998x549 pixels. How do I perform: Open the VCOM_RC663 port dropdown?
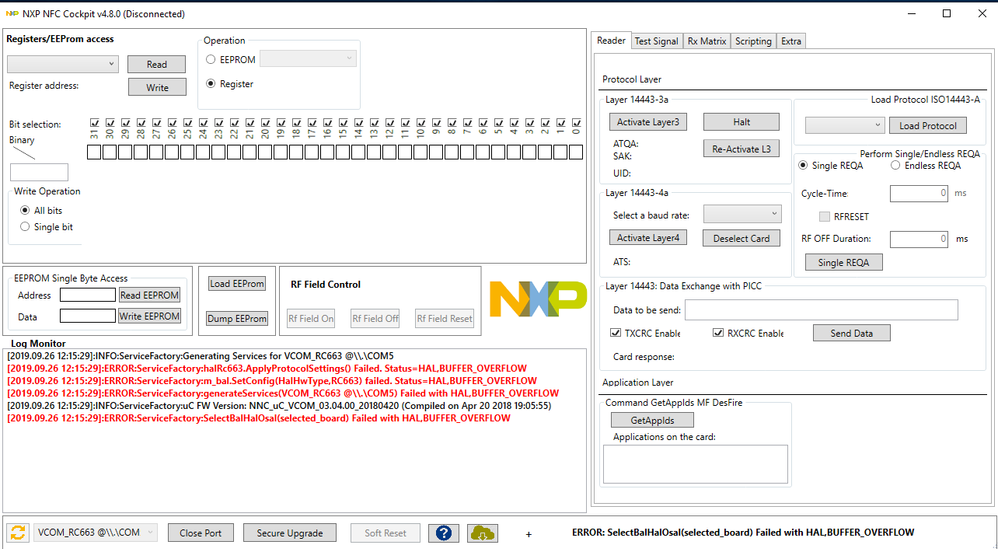pyautogui.click(x=95, y=532)
